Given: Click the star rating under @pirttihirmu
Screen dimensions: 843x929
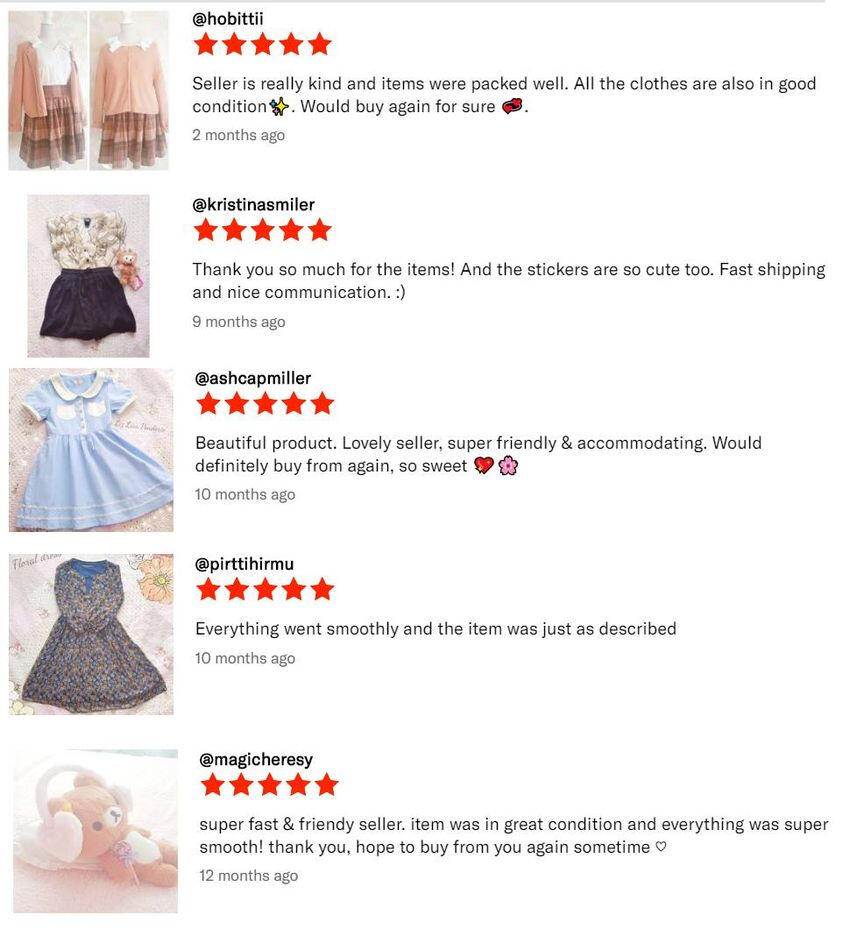Looking at the screenshot, I should [x=265, y=589].
